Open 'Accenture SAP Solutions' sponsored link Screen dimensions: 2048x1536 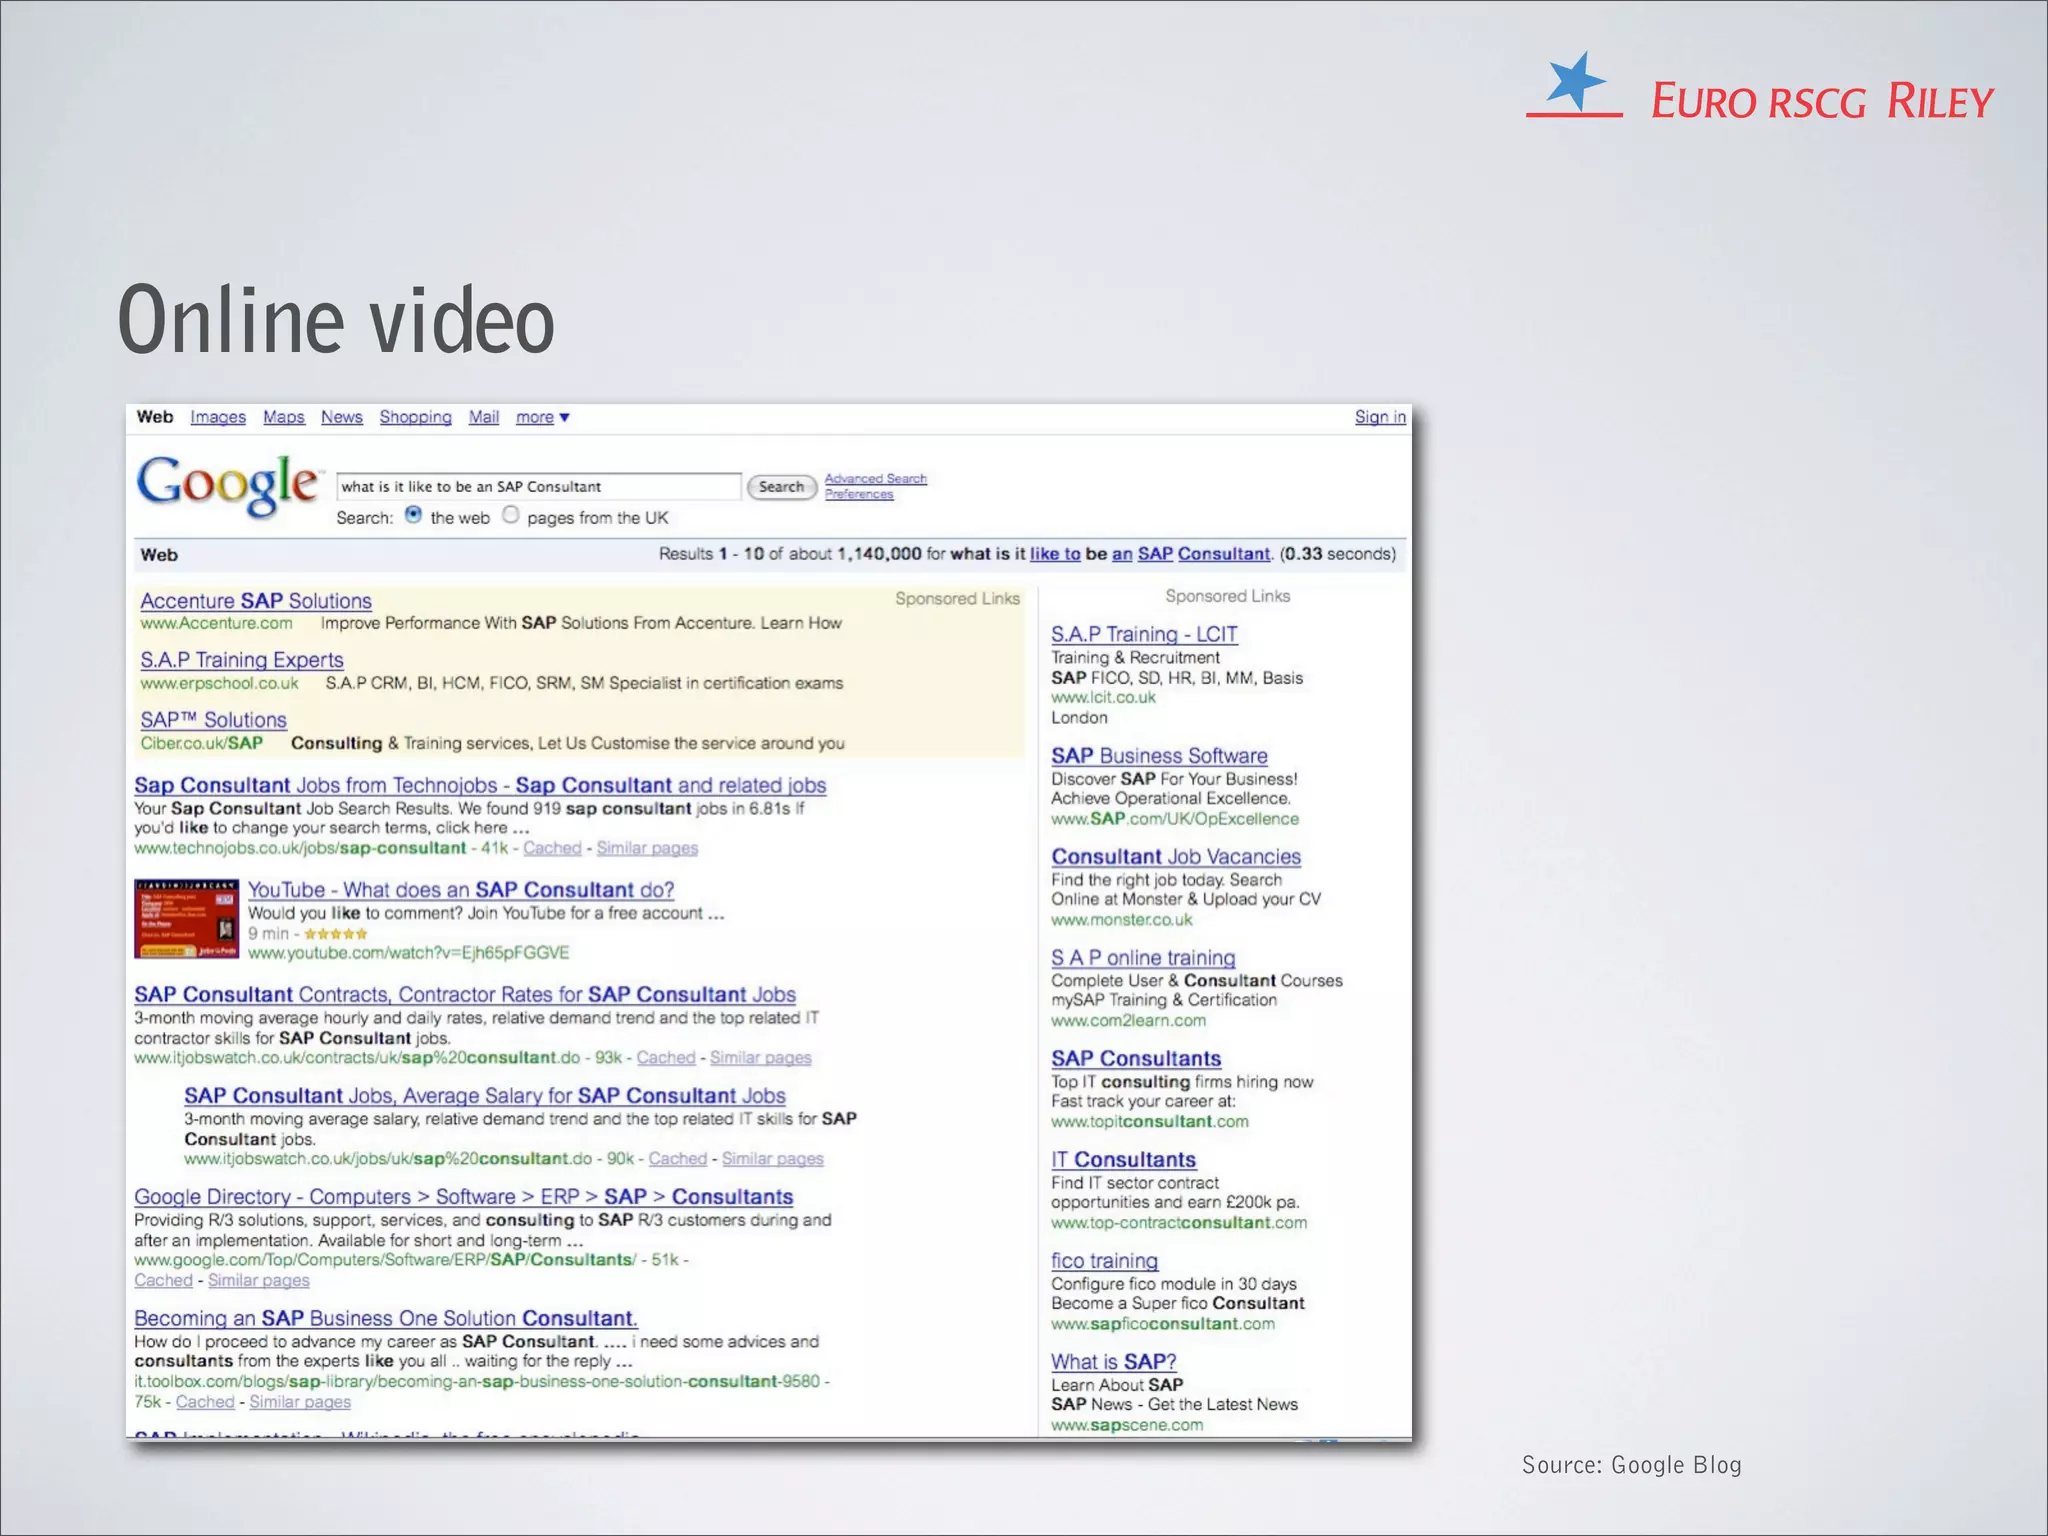coord(256,601)
